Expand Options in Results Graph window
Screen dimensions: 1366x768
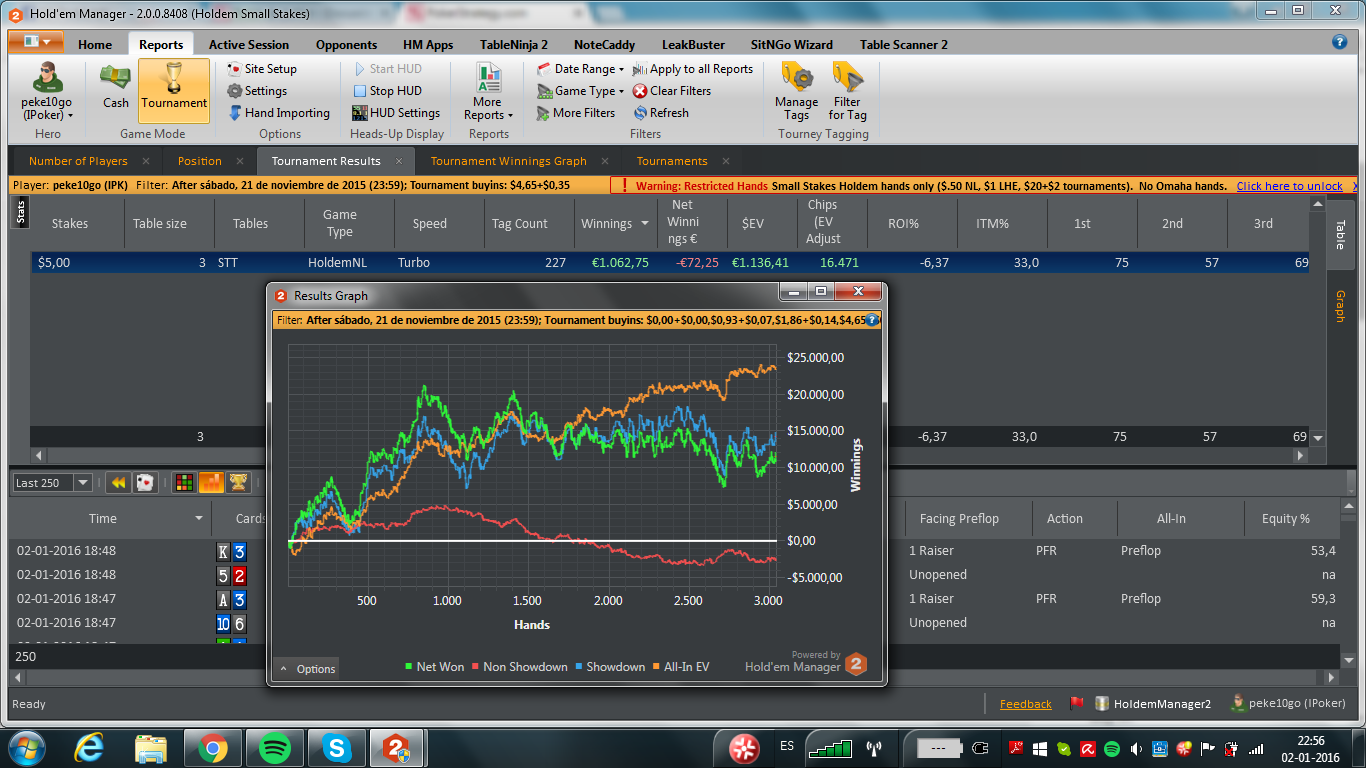point(307,669)
